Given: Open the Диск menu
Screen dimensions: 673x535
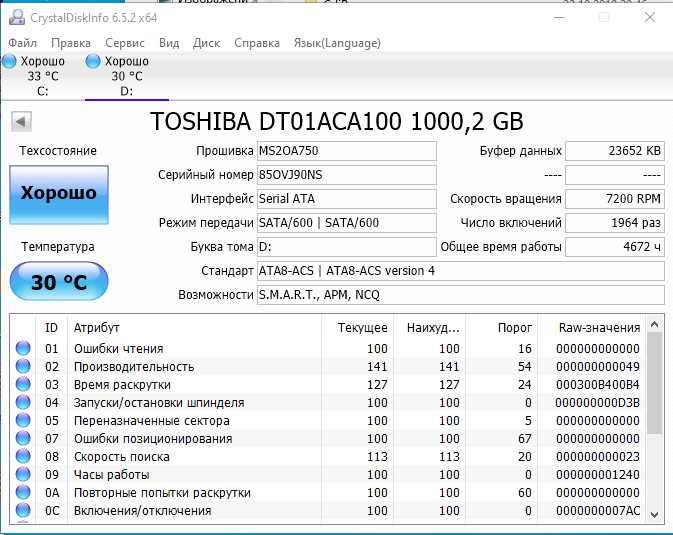Looking at the screenshot, I should coord(206,43).
